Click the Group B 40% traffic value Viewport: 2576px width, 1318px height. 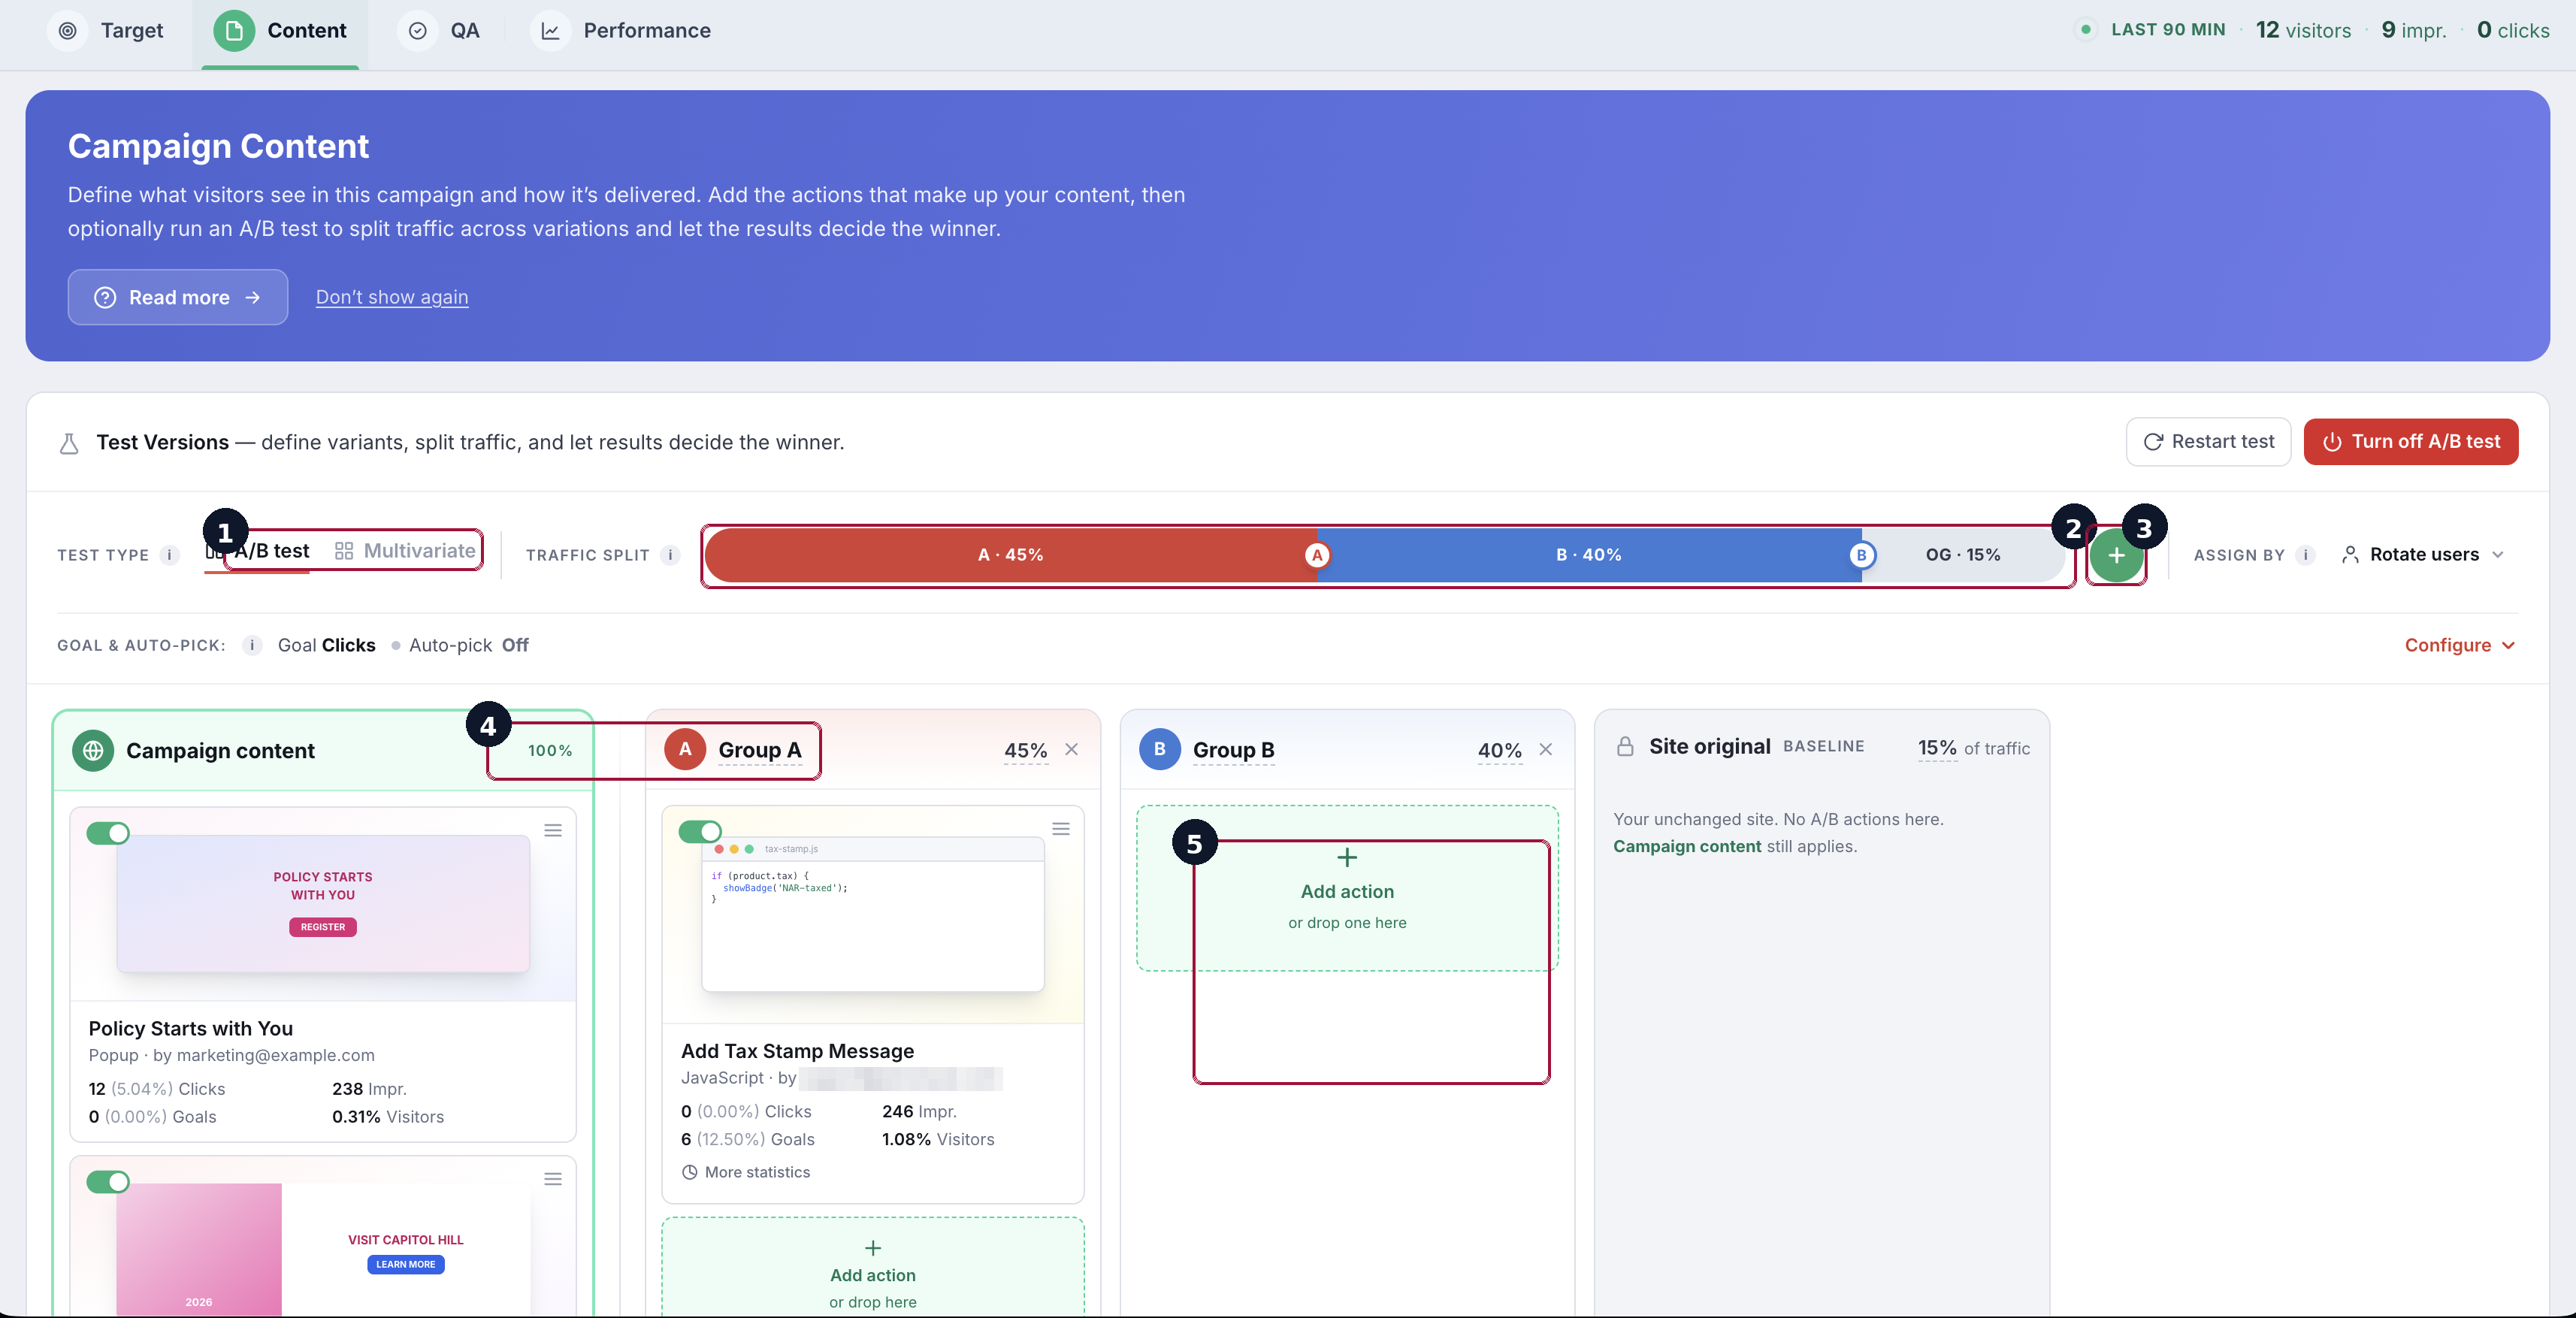(x=1499, y=750)
